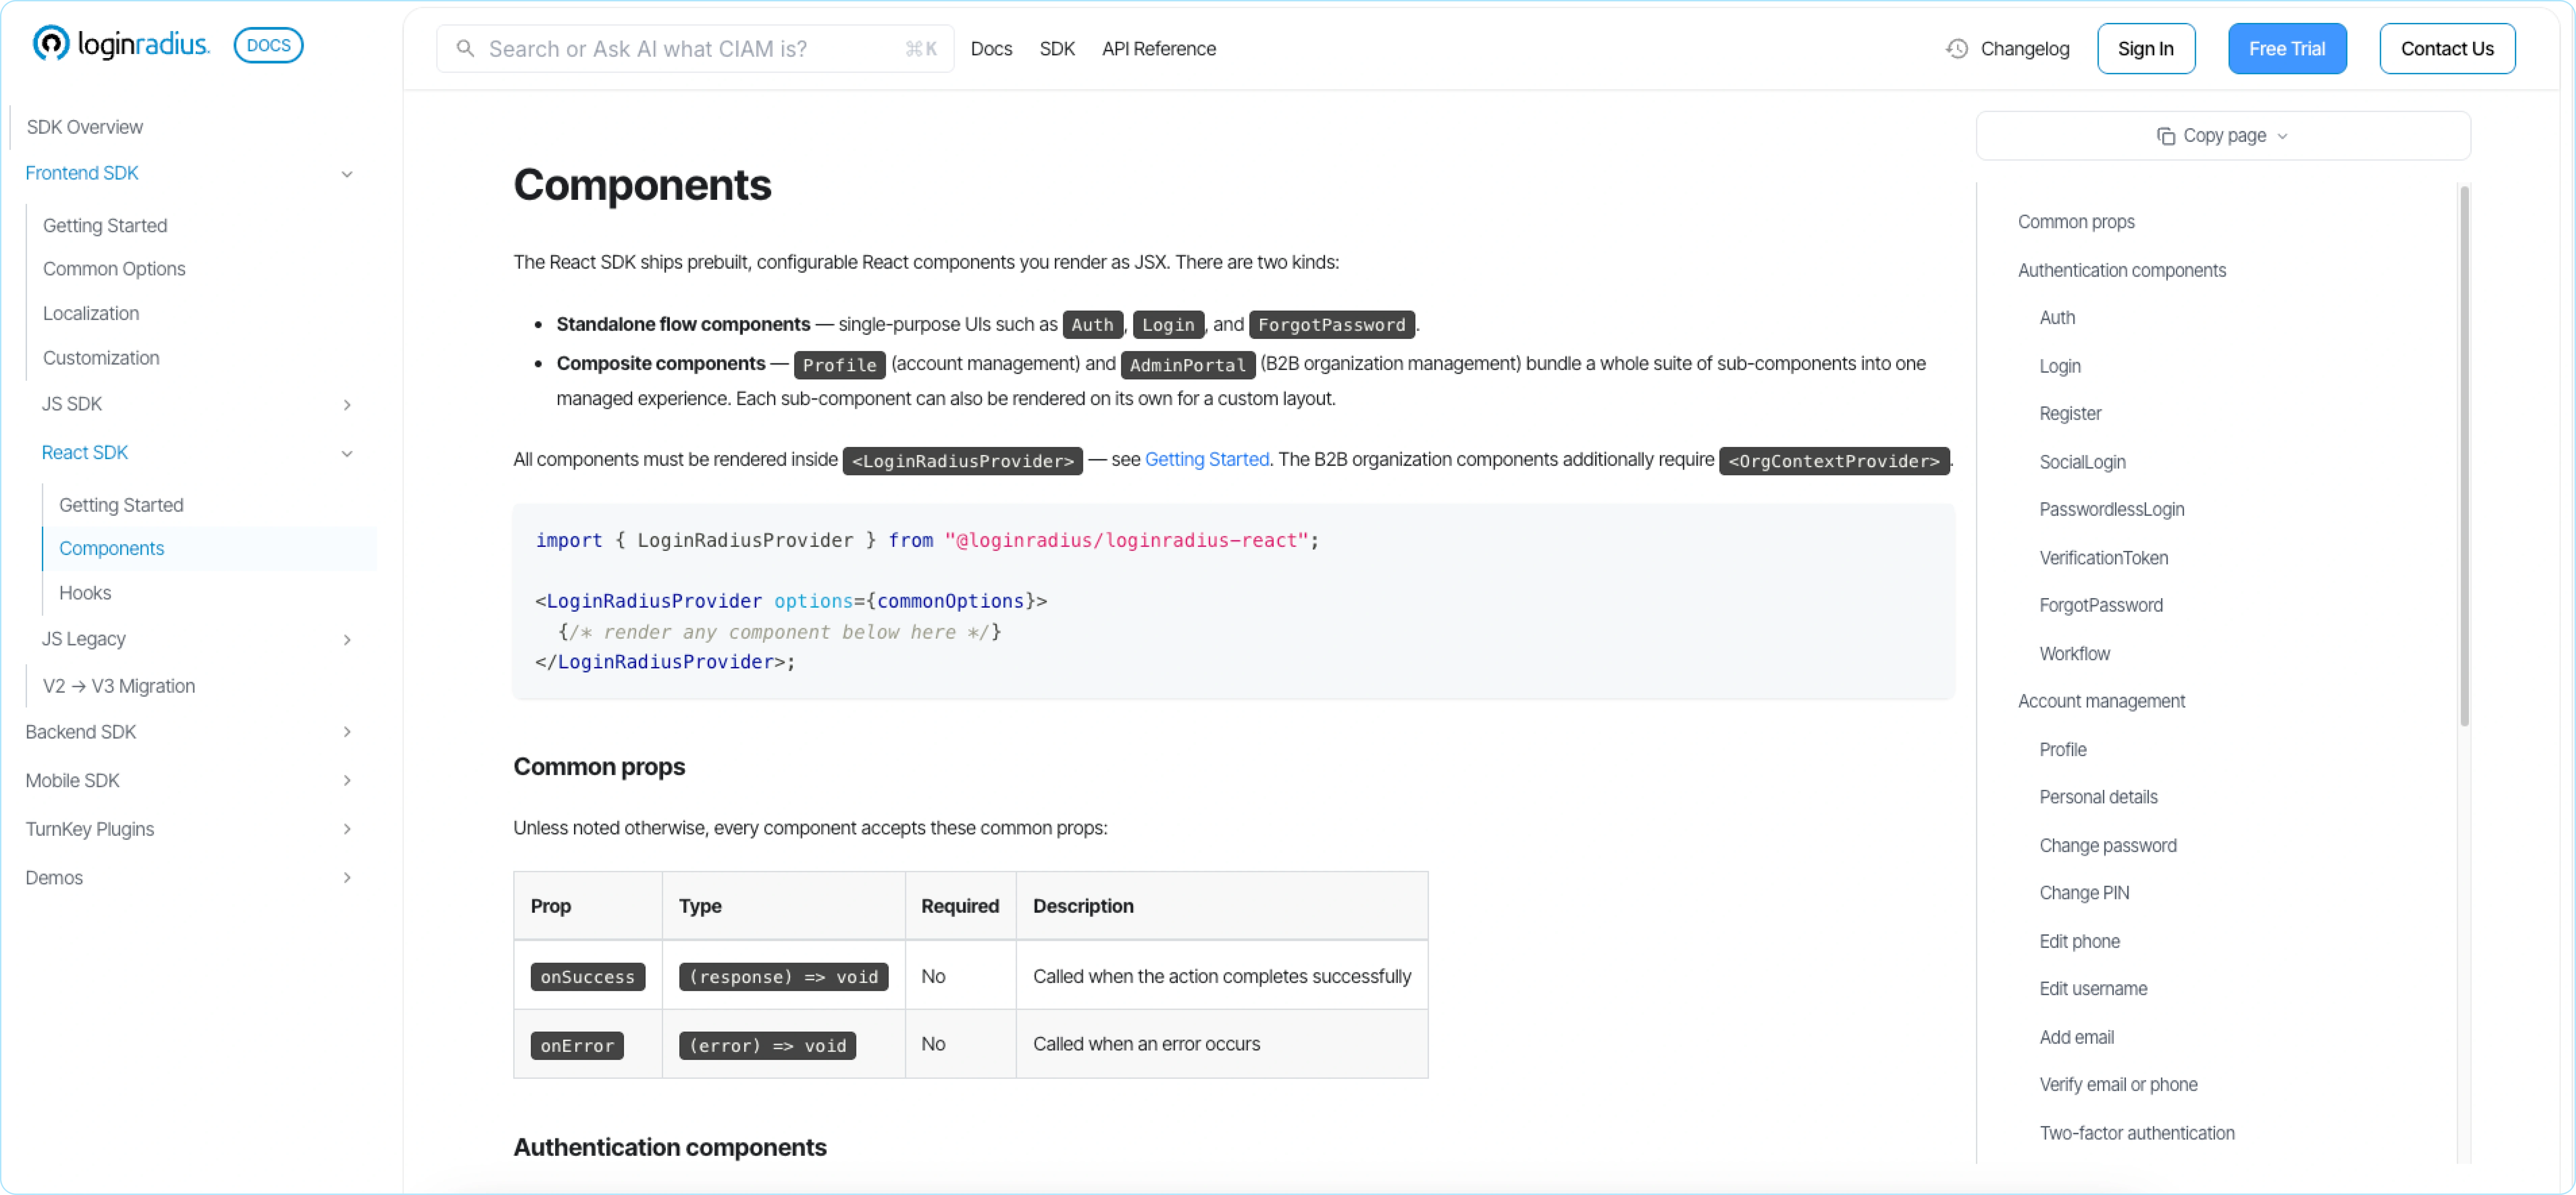Jump to Login in page contents
Viewport: 2576px width, 1195px height.
(x=2060, y=367)
